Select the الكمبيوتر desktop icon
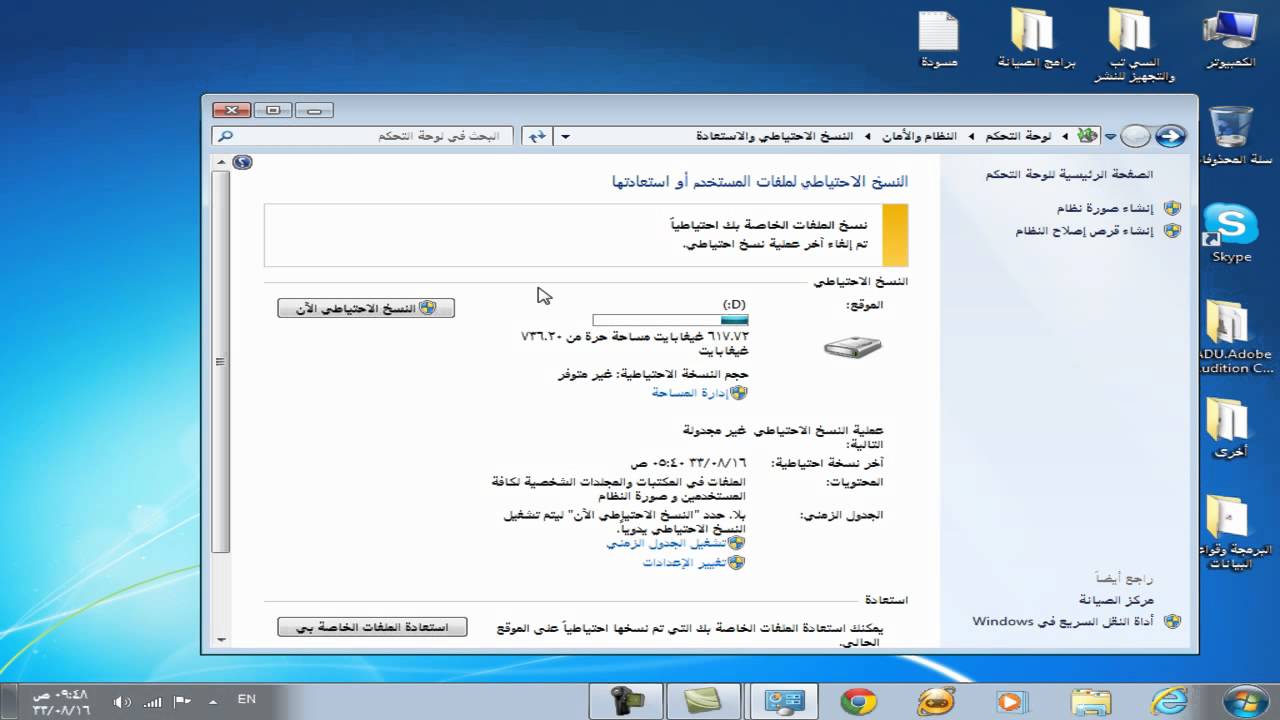1280x720 pixels. coord(1231,39)
